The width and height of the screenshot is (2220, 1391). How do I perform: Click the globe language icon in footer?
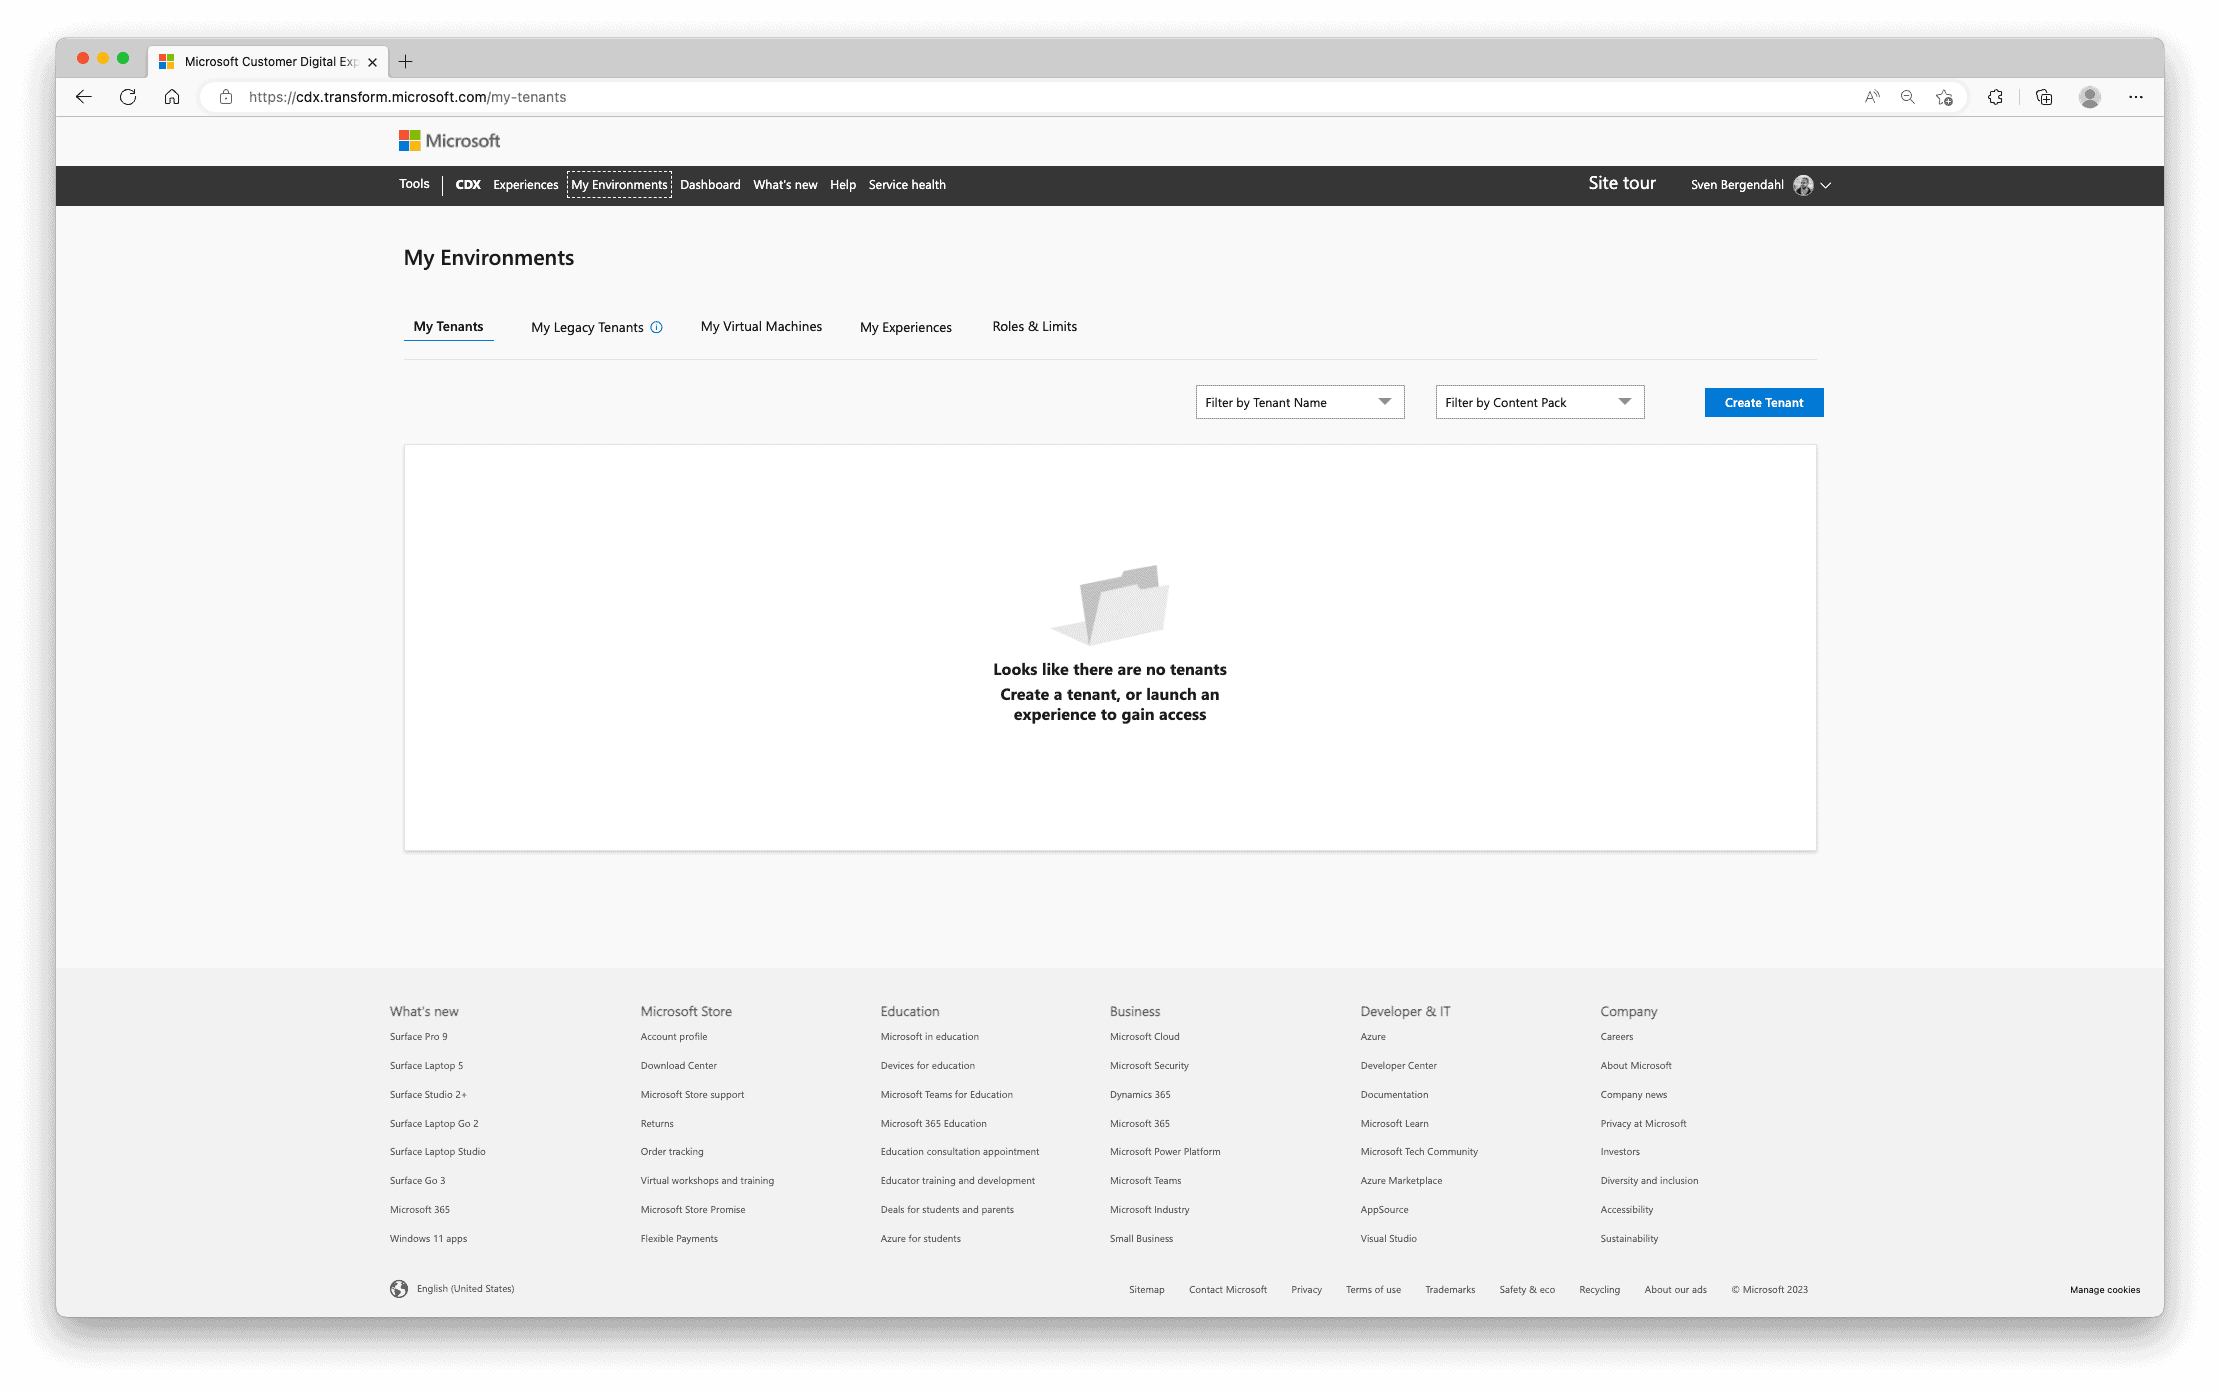pyautogui.click(x=399, y=1289)
